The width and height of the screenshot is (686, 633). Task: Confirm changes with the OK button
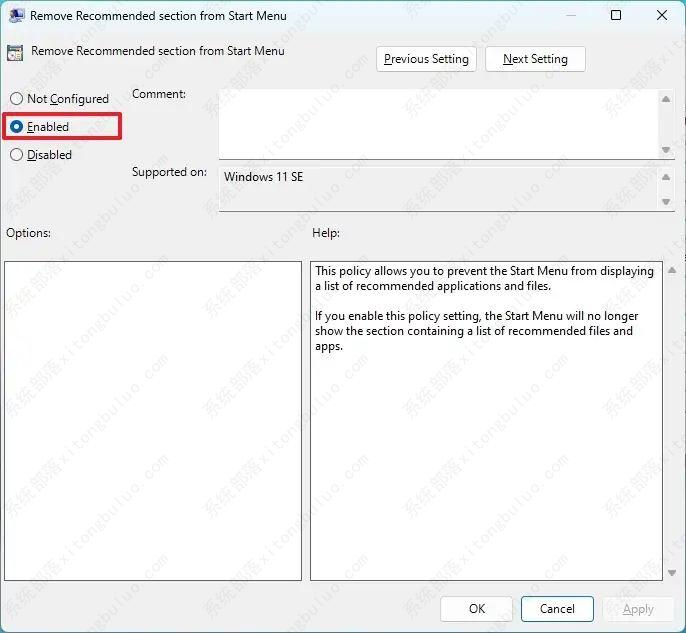[x=477, y=609]
